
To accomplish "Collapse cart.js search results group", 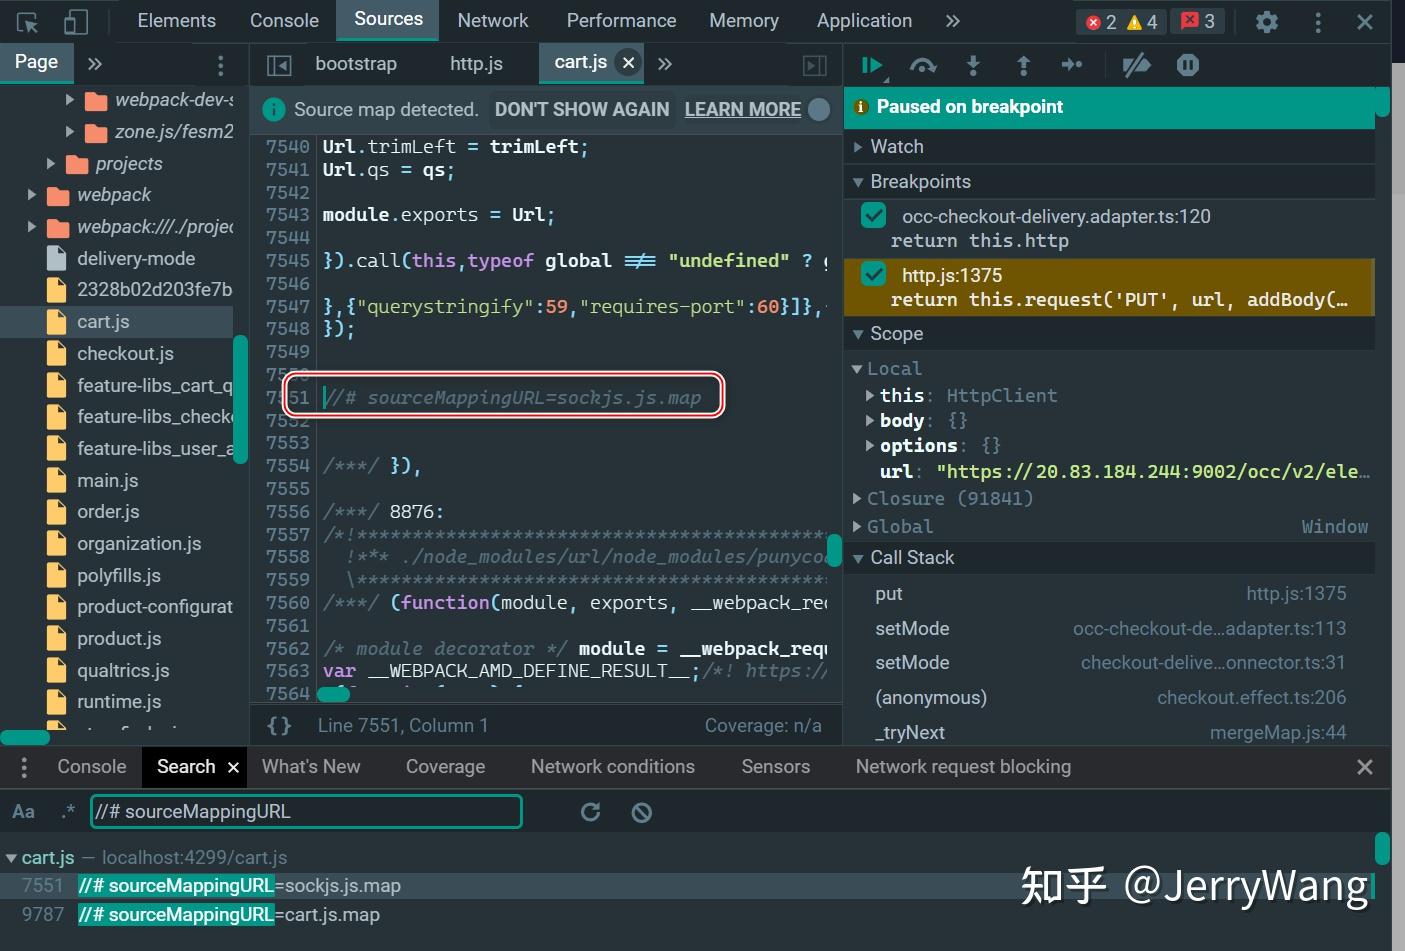I will tap(11, 858).
